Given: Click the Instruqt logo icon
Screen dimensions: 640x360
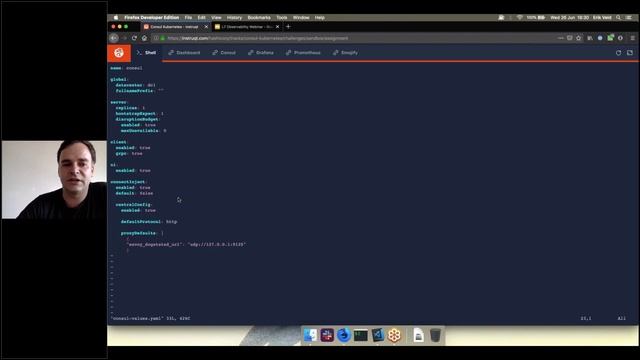Looking at the screenshot, I should (x=119, y=53).
